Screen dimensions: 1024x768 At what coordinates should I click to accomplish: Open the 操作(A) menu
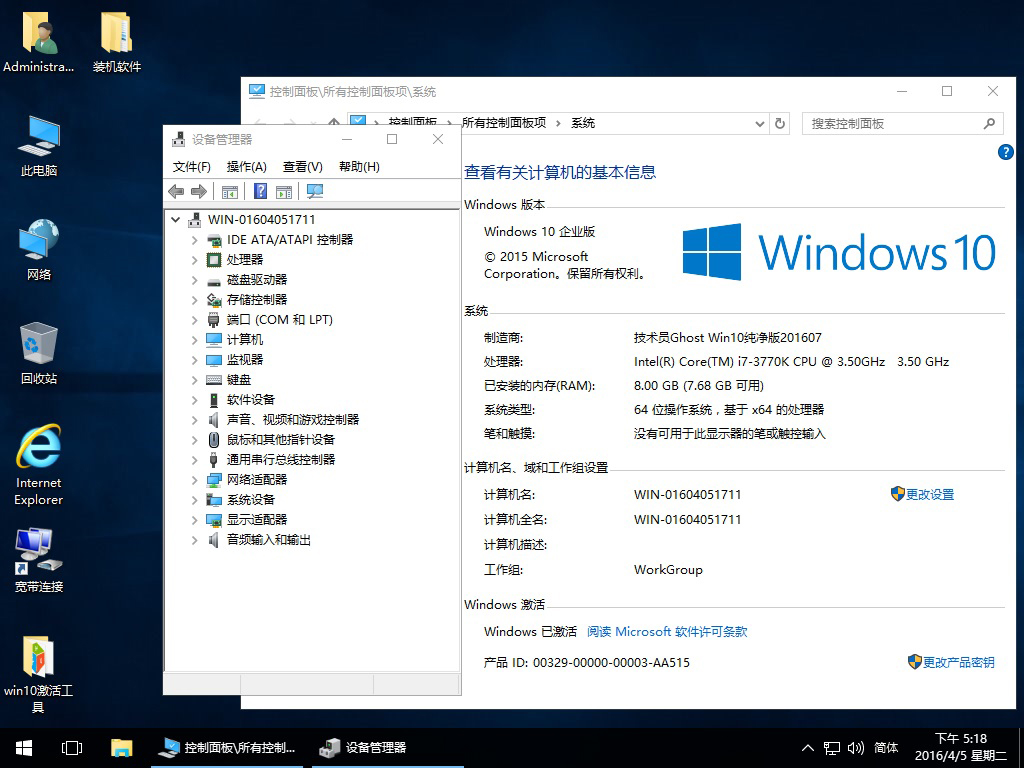point(246,167)
